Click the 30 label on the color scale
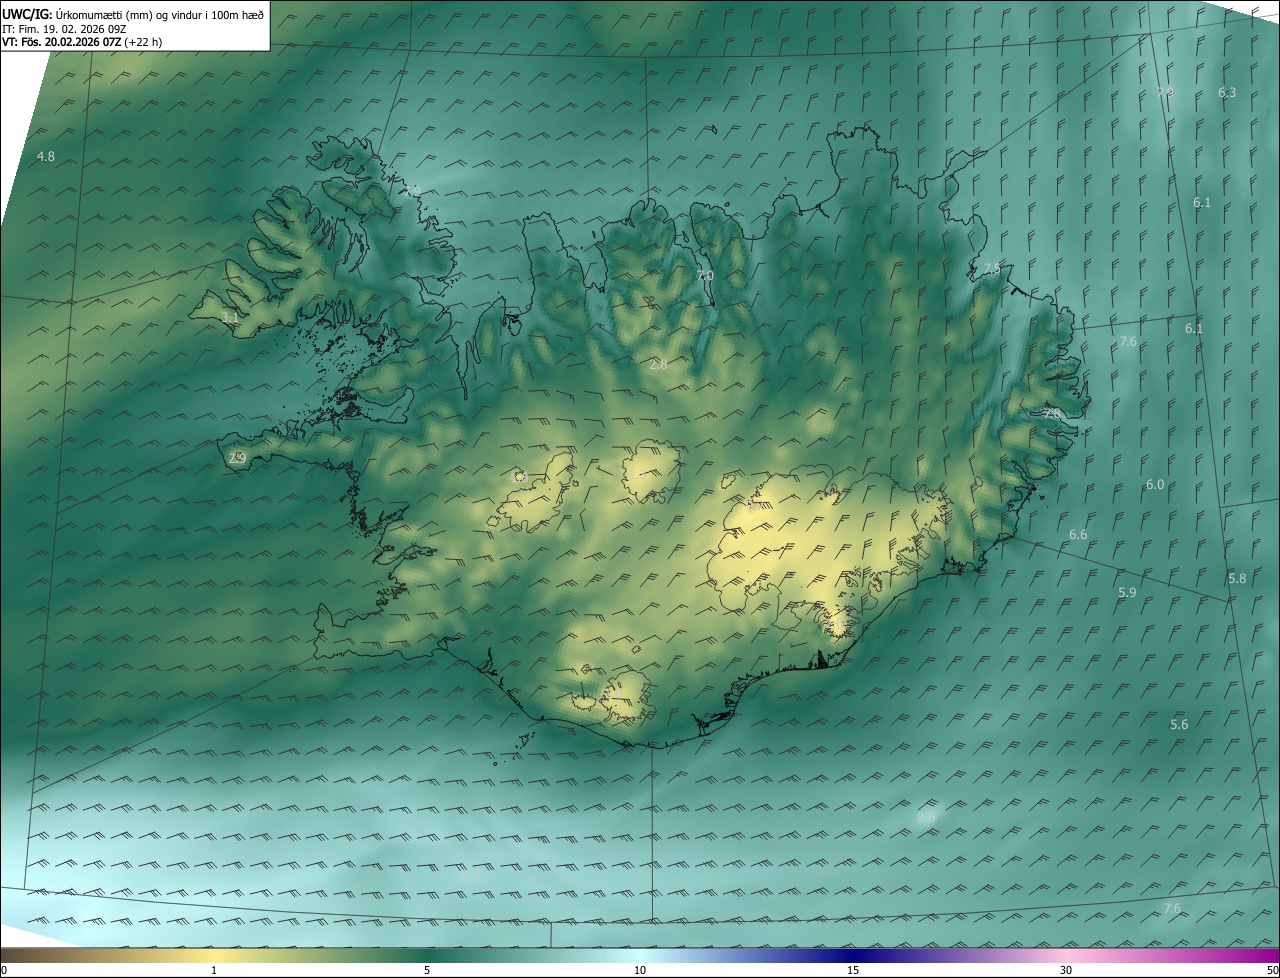This screenshot has height=978, width=1280. pyautogui.click(x=1066, y=970)
